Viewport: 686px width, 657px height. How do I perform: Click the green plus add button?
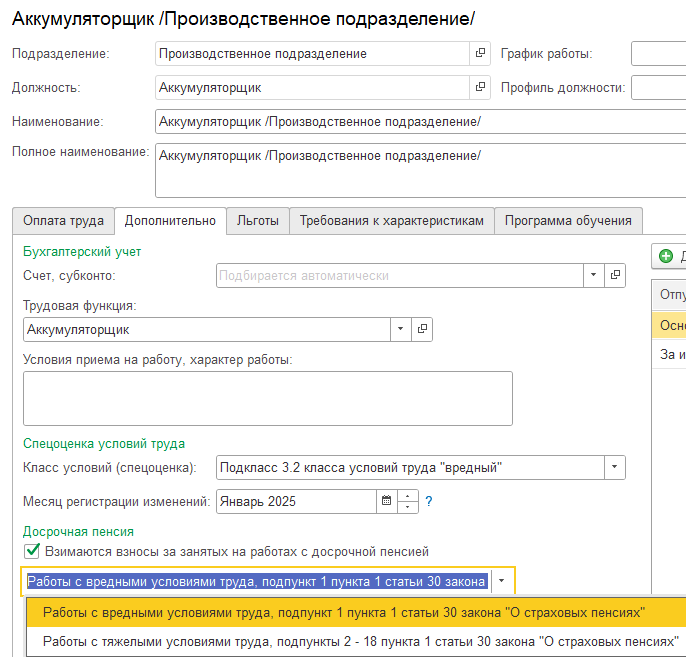click(x=666, y=257)
